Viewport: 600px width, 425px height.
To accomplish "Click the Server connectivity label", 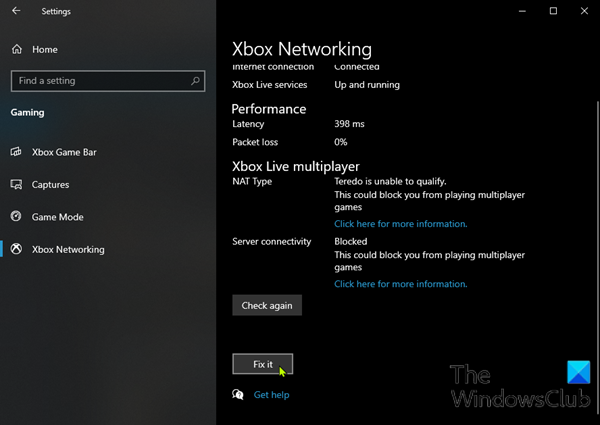I will click(x=271, y=241).
